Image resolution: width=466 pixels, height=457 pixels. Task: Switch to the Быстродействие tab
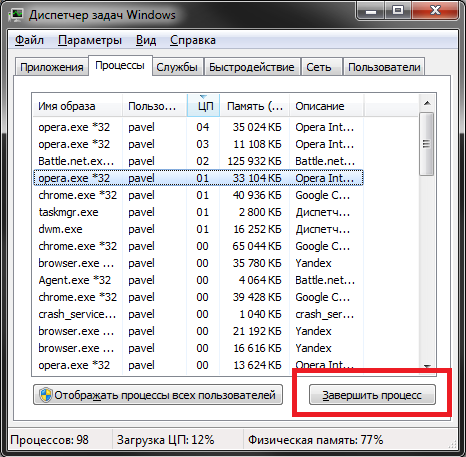pos(252,67)
